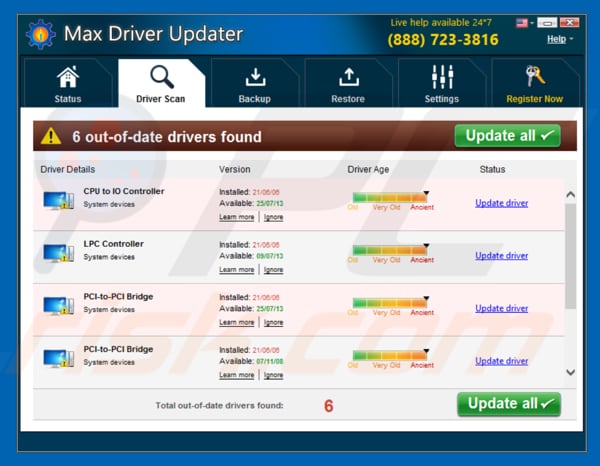Click Ignore for first PCI-to-PCI Bridge
The width and height of the screenshot is (600, 466).
coord(274,323)
